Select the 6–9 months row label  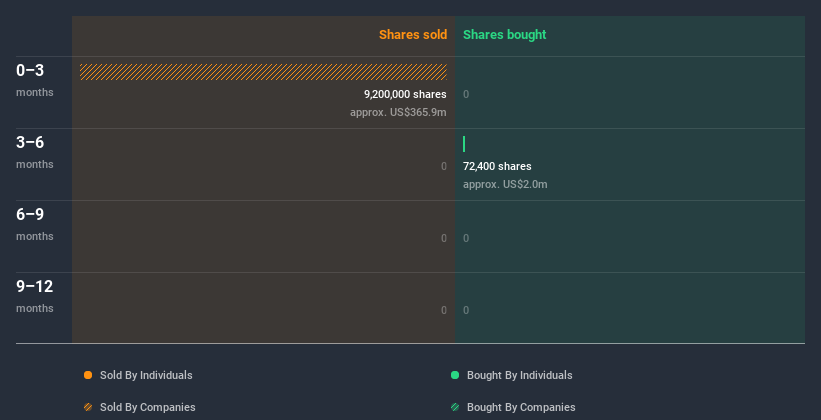click(35, 224)
